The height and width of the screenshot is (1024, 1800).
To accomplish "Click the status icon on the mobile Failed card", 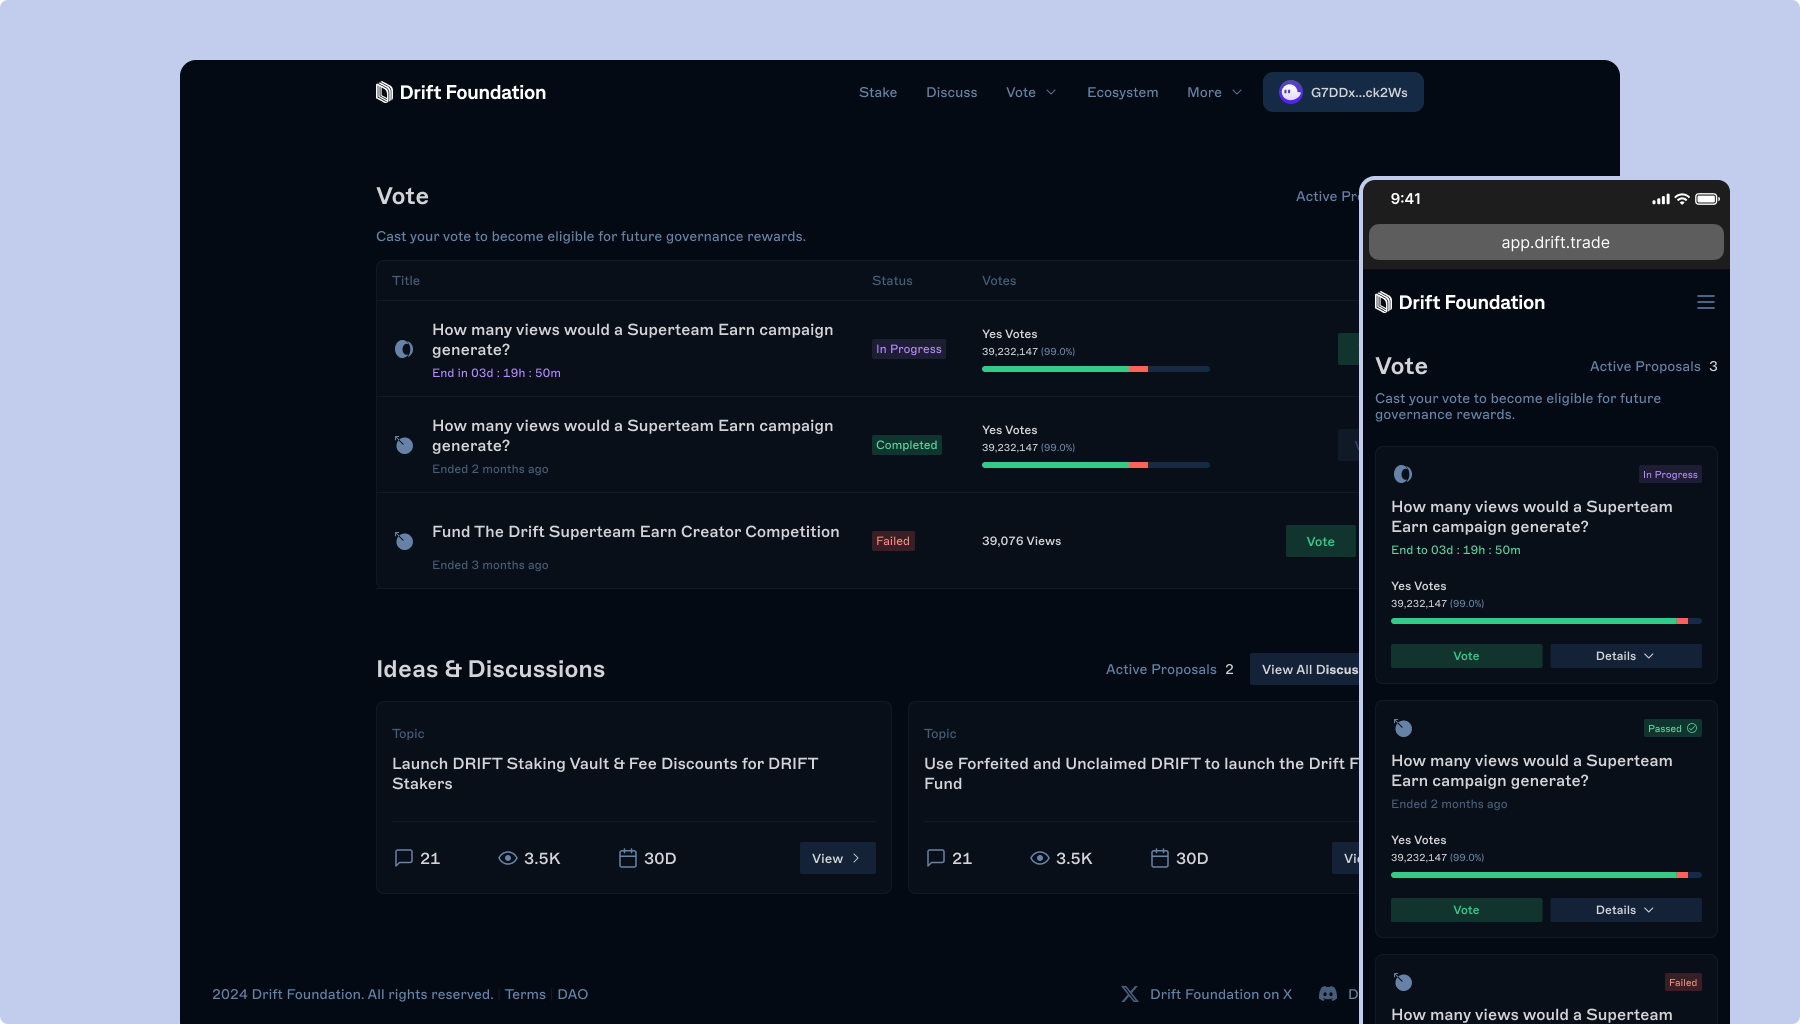I will pyautogui.click(x=1403, y=982).
